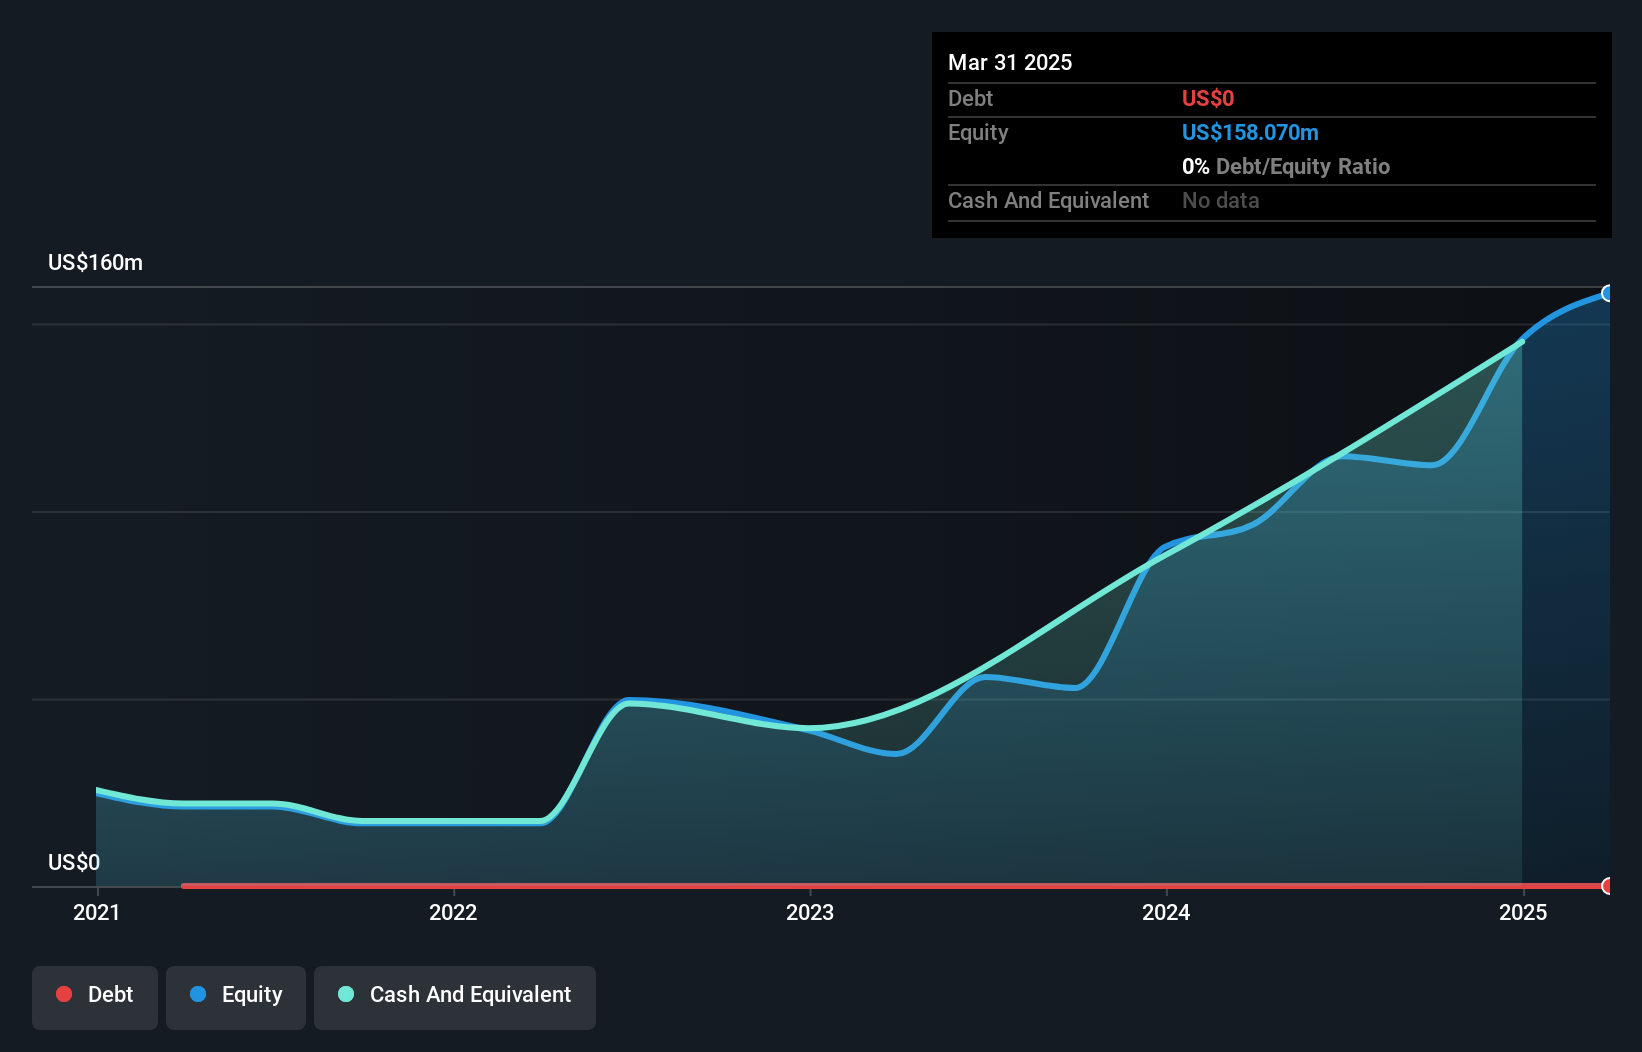This screenshot has height=1052, width=1642.
Task: Click the No data value in tooltip
Action: click(x=1221, y=200)
